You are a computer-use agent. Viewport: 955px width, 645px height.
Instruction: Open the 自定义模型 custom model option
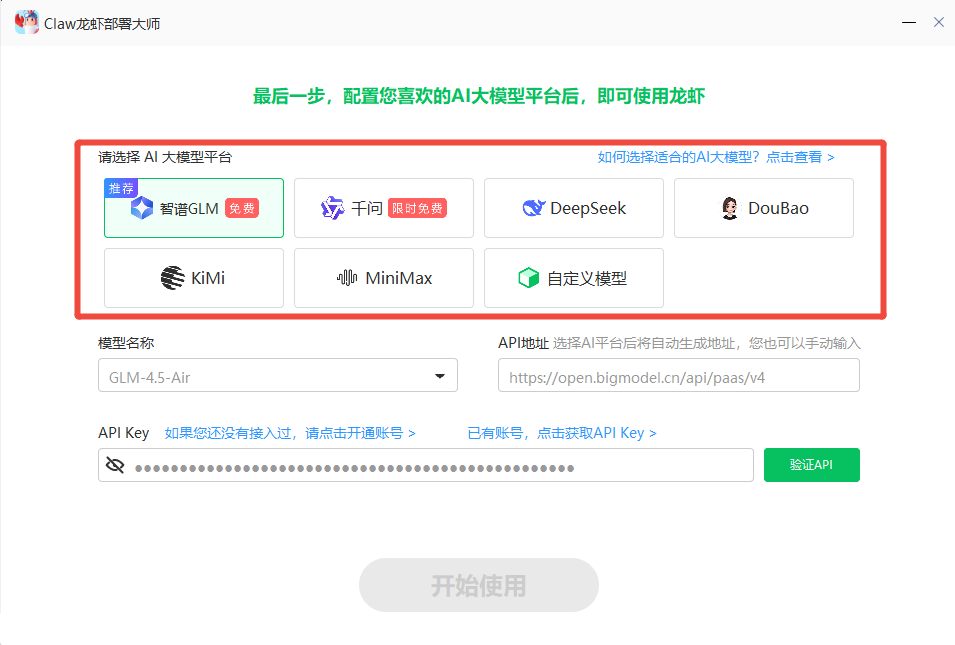tap(573, 278)
